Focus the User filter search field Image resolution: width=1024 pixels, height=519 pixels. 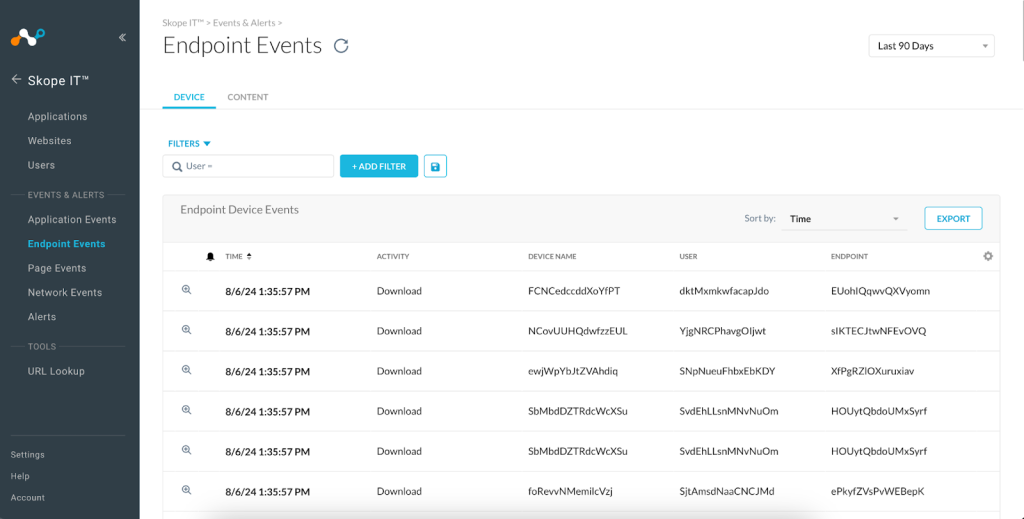click(x=248, y=166)
